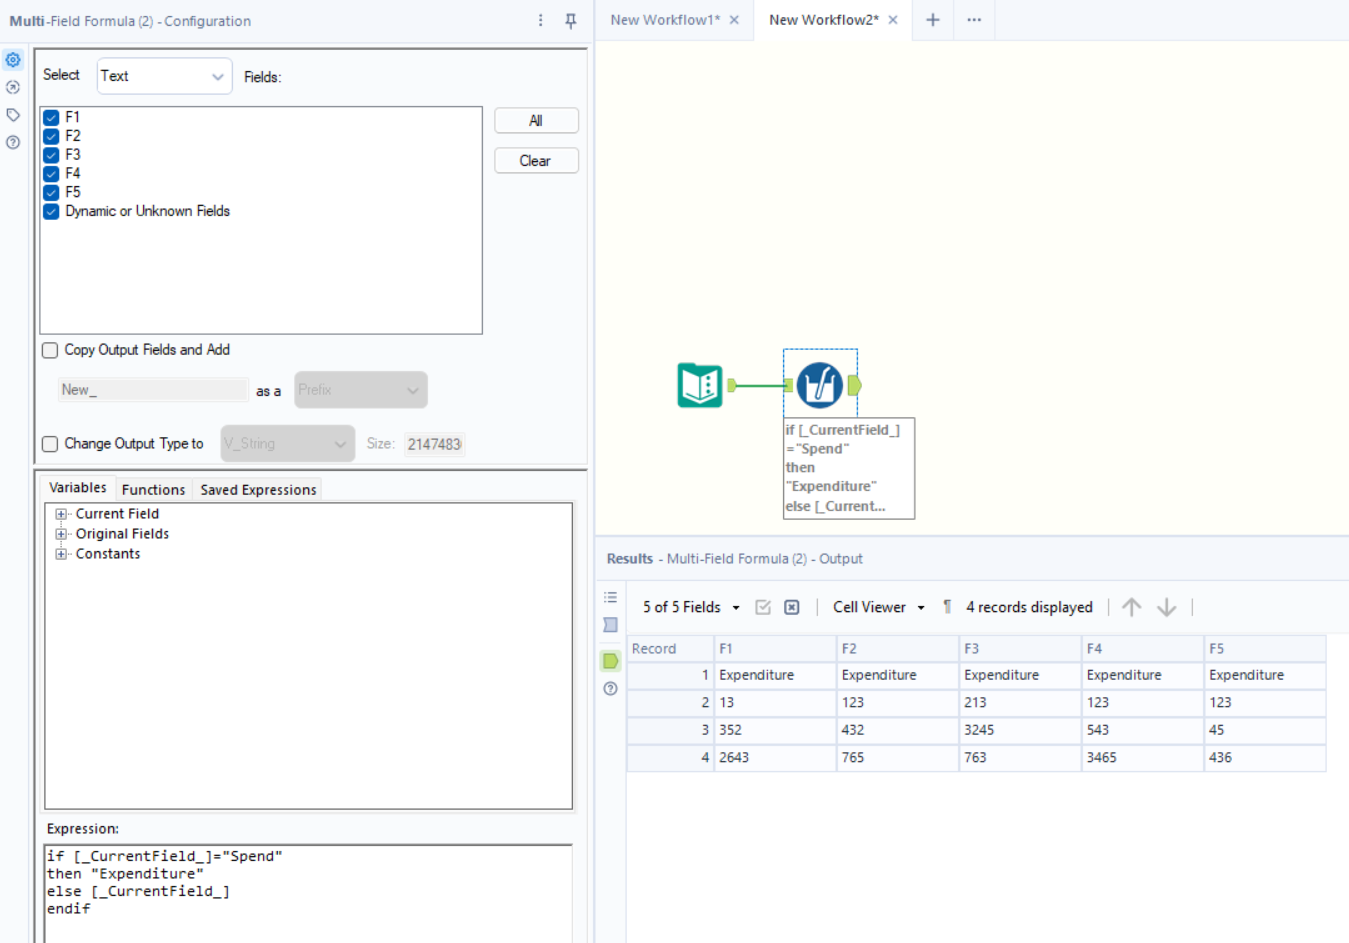The height and width of the screenshot is (943, 1349).
Task: Switch to the Functions tab
Action: pos(153,489)
